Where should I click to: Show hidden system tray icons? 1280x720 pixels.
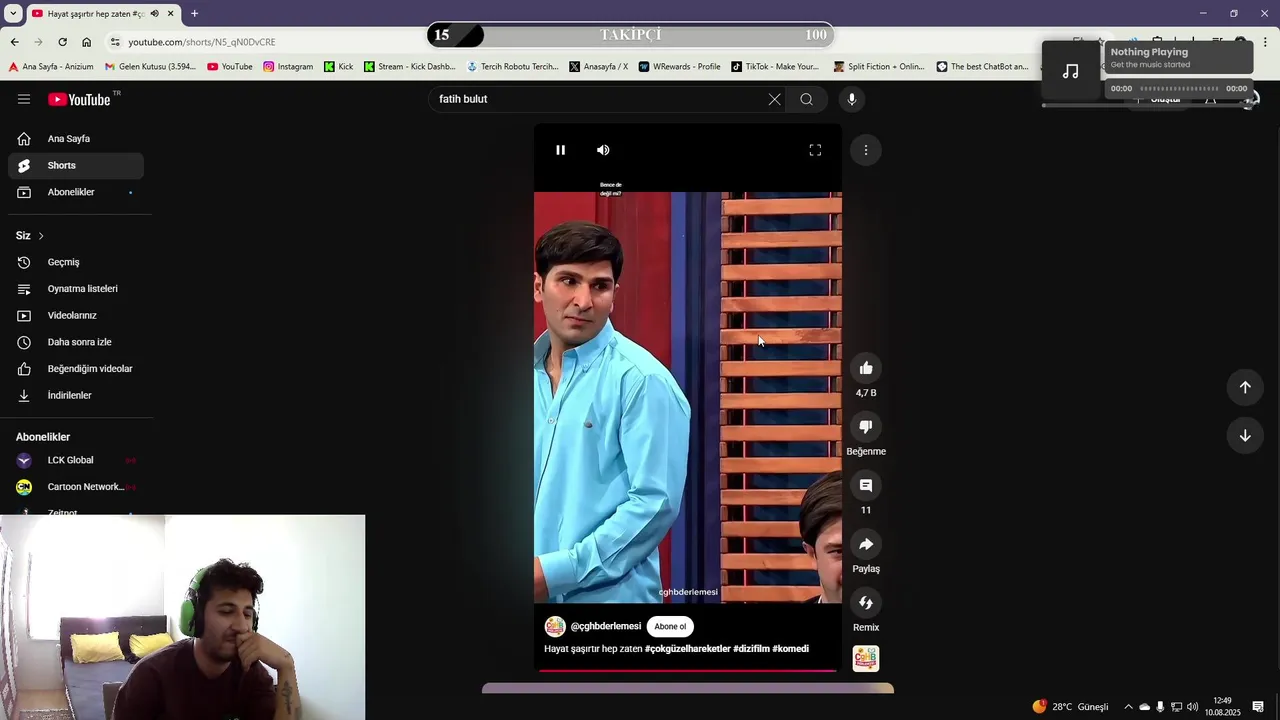(1128, 707)
